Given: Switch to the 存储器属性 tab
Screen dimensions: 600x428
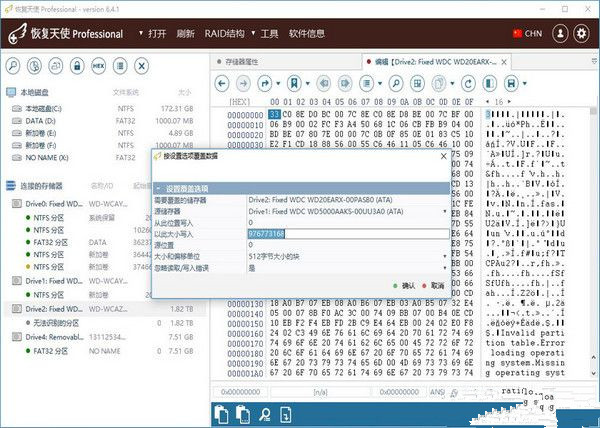Looking at the screenshot, I should [x=242, y=62].
